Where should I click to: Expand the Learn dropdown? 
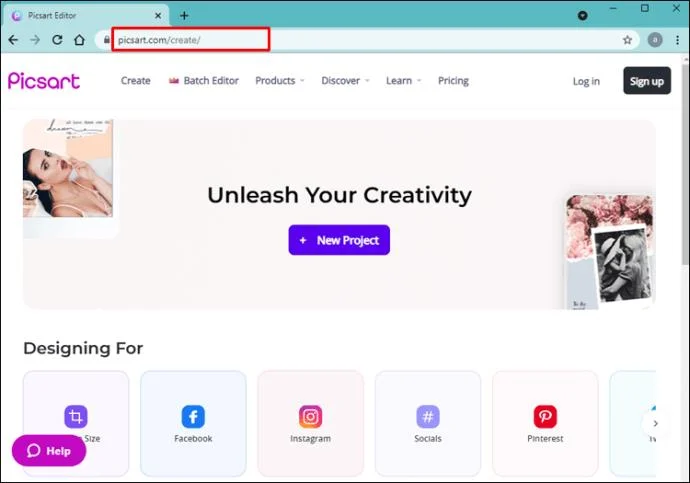[x=404, y=81]
